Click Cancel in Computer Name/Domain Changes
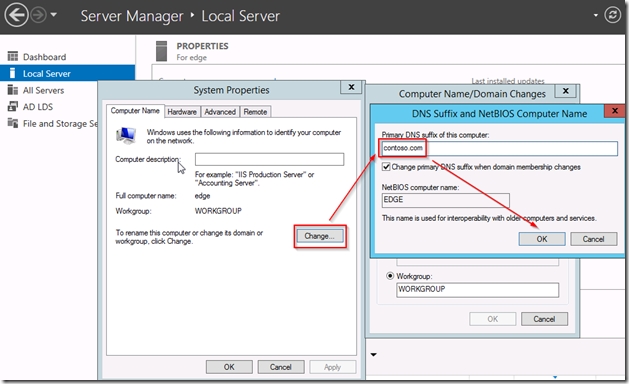The width and height of the screenshot is (629, 384). 544,319
